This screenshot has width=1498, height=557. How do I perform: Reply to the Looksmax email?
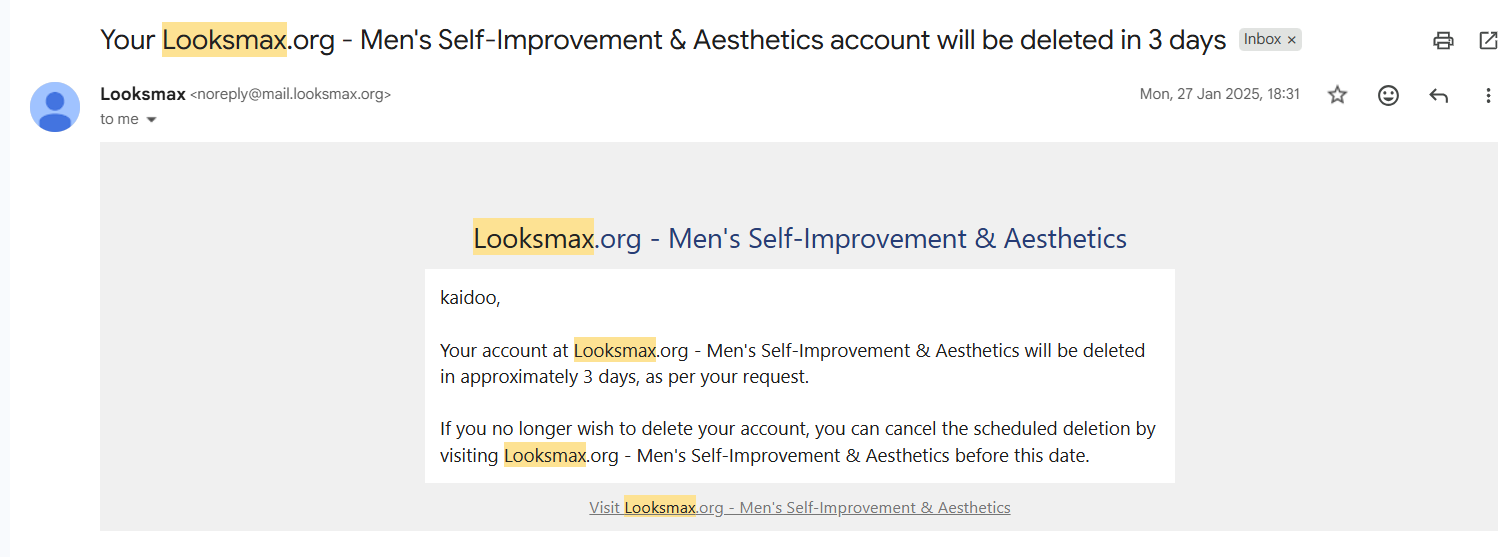[1439, 95]
